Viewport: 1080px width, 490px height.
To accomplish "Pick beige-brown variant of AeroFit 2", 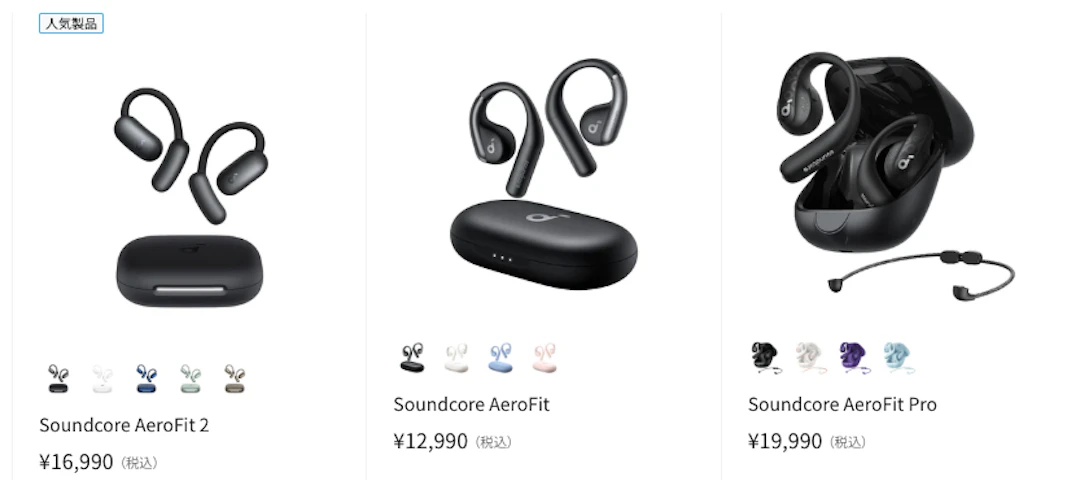I will pos(235,379).
